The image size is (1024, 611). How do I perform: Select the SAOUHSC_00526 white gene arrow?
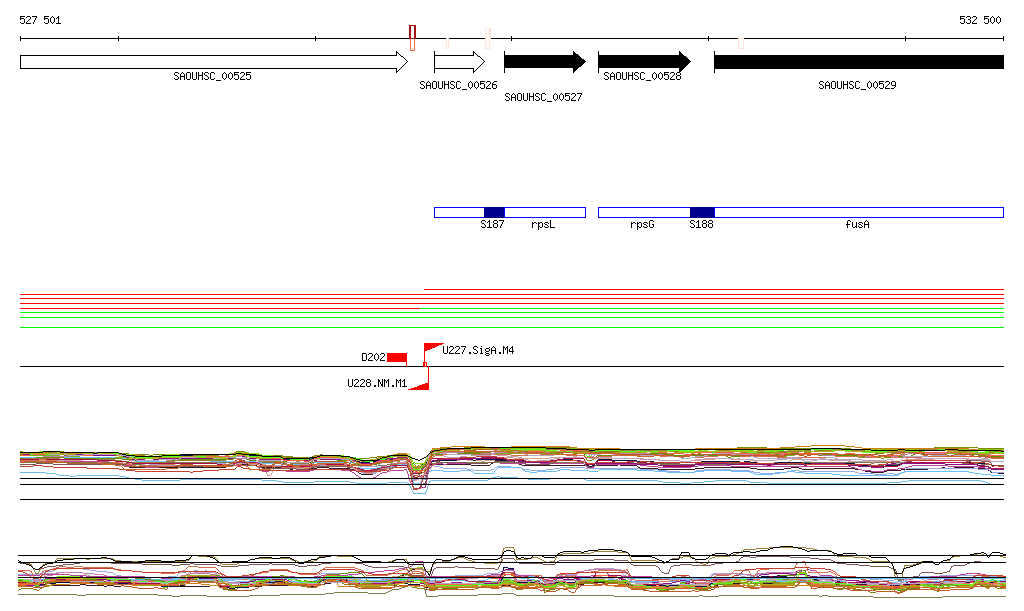(x=460, y=62)
